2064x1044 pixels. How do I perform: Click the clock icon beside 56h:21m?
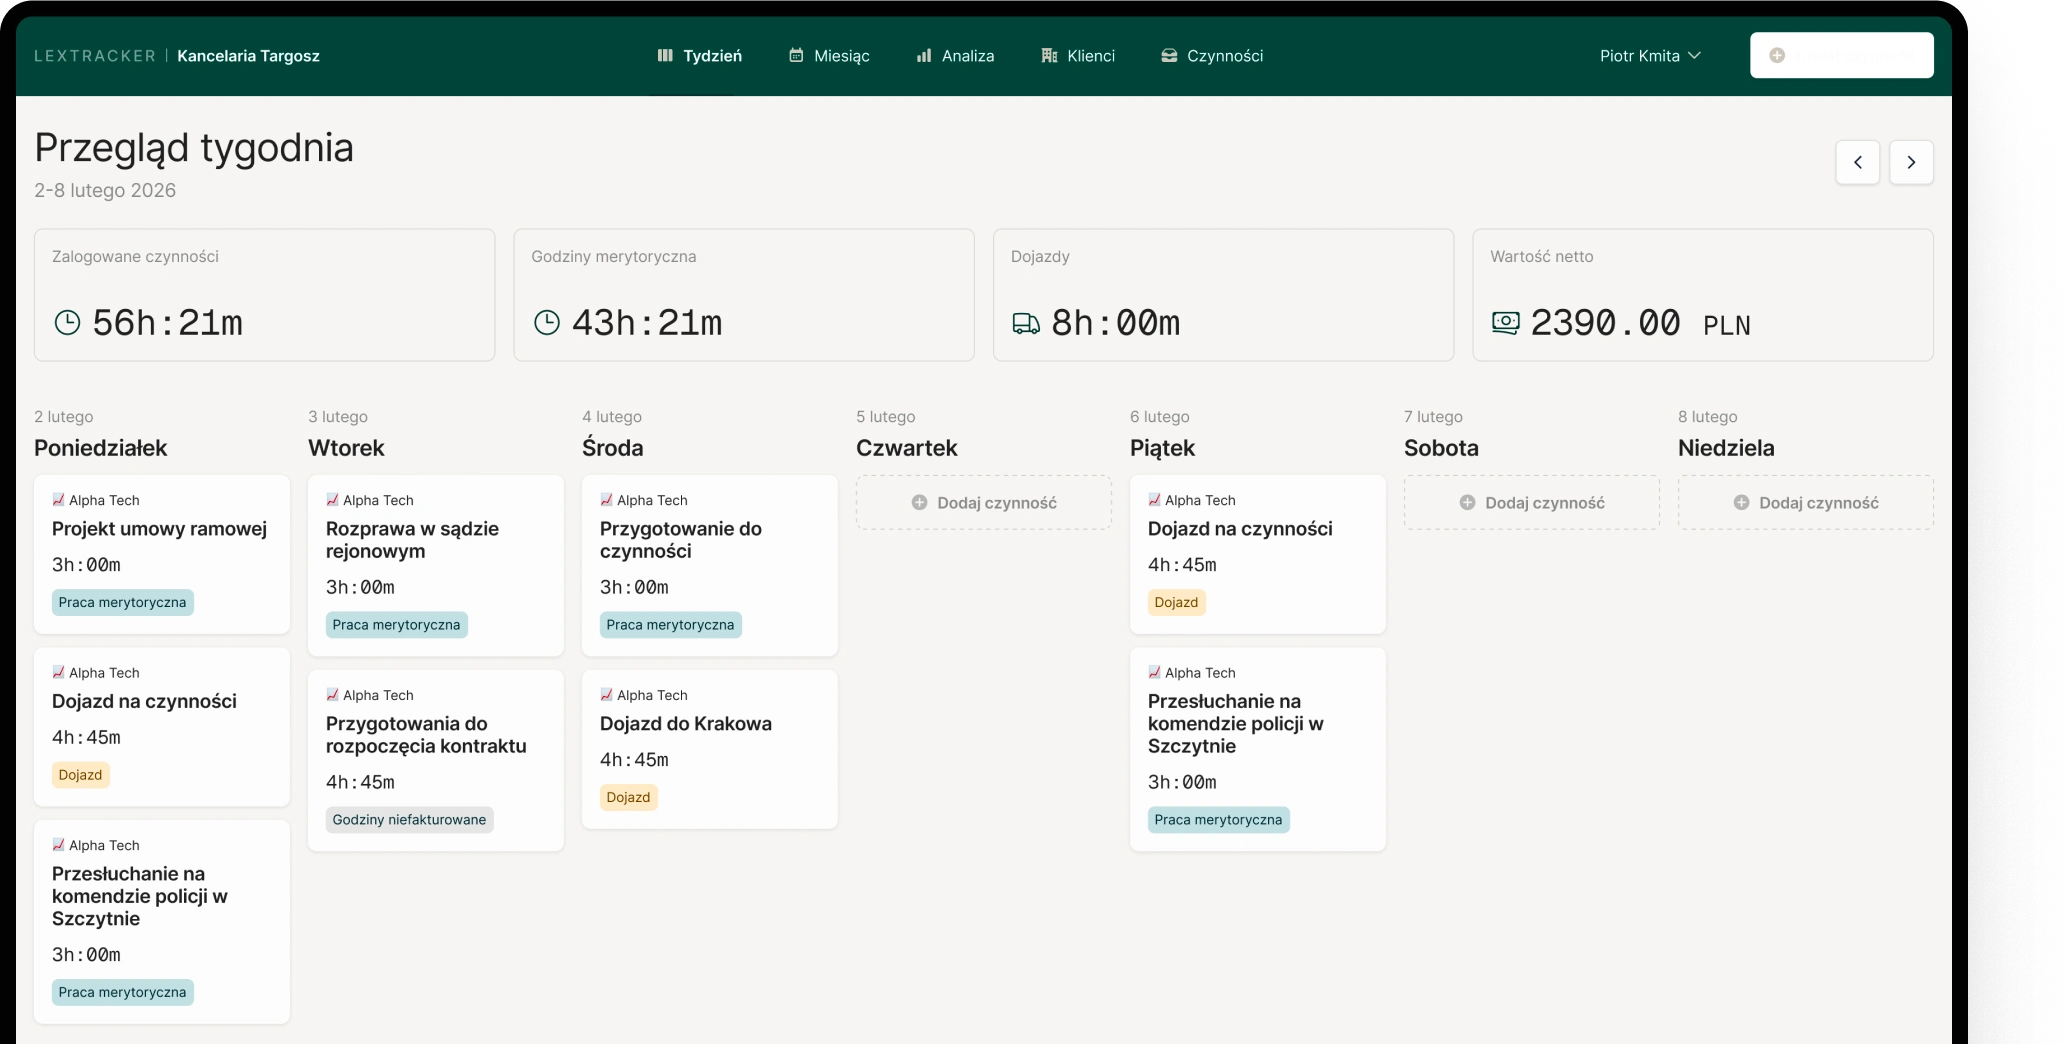click(67, 322)
